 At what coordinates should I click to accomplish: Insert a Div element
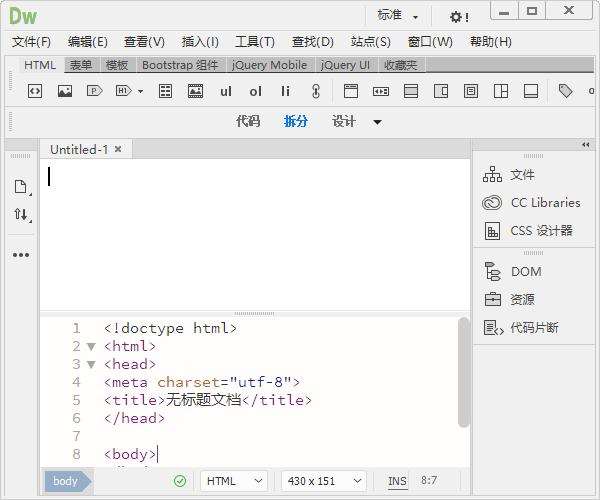35,91
